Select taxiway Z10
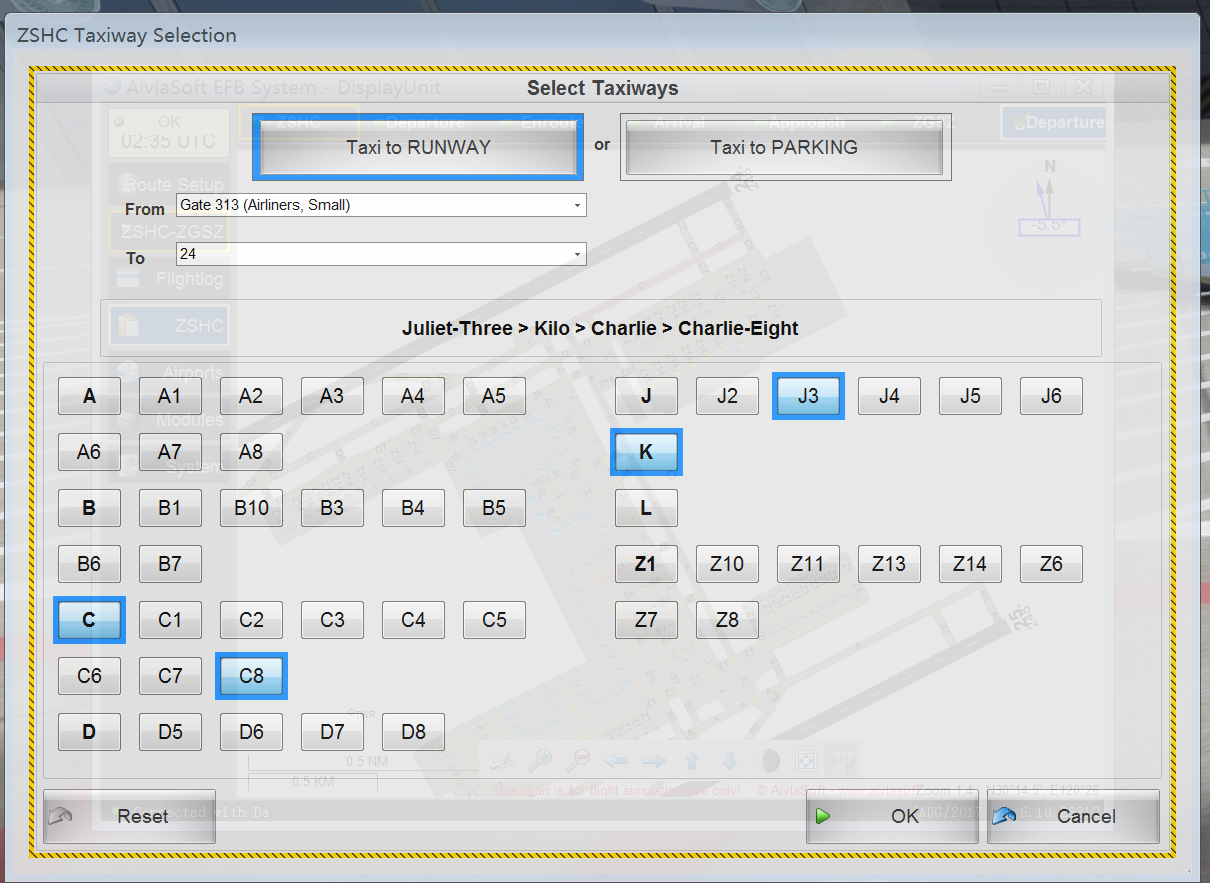This screenshot has height=883, width=1210. tap(727, 564)
